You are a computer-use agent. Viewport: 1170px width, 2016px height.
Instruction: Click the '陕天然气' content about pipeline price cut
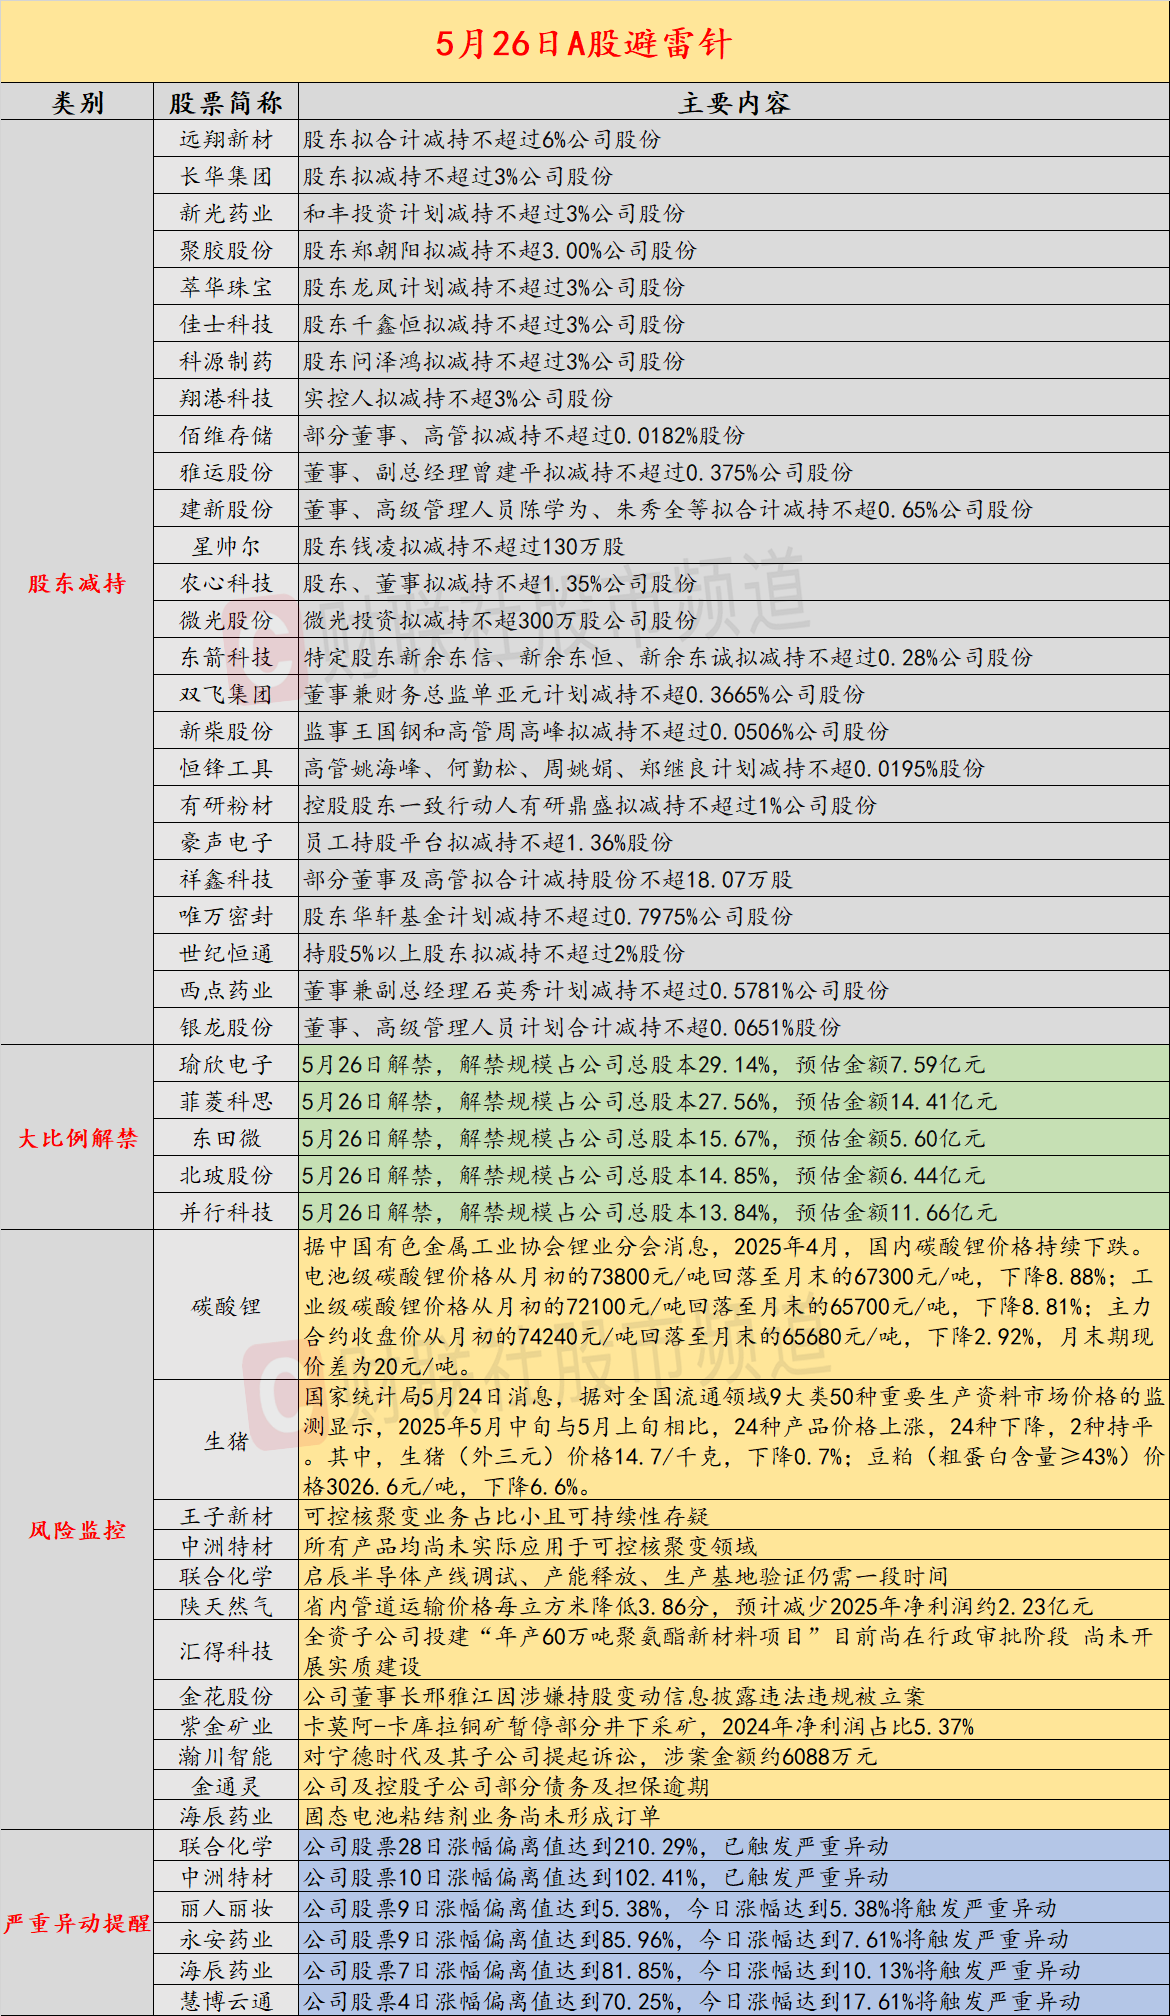tap(698, 1606)
